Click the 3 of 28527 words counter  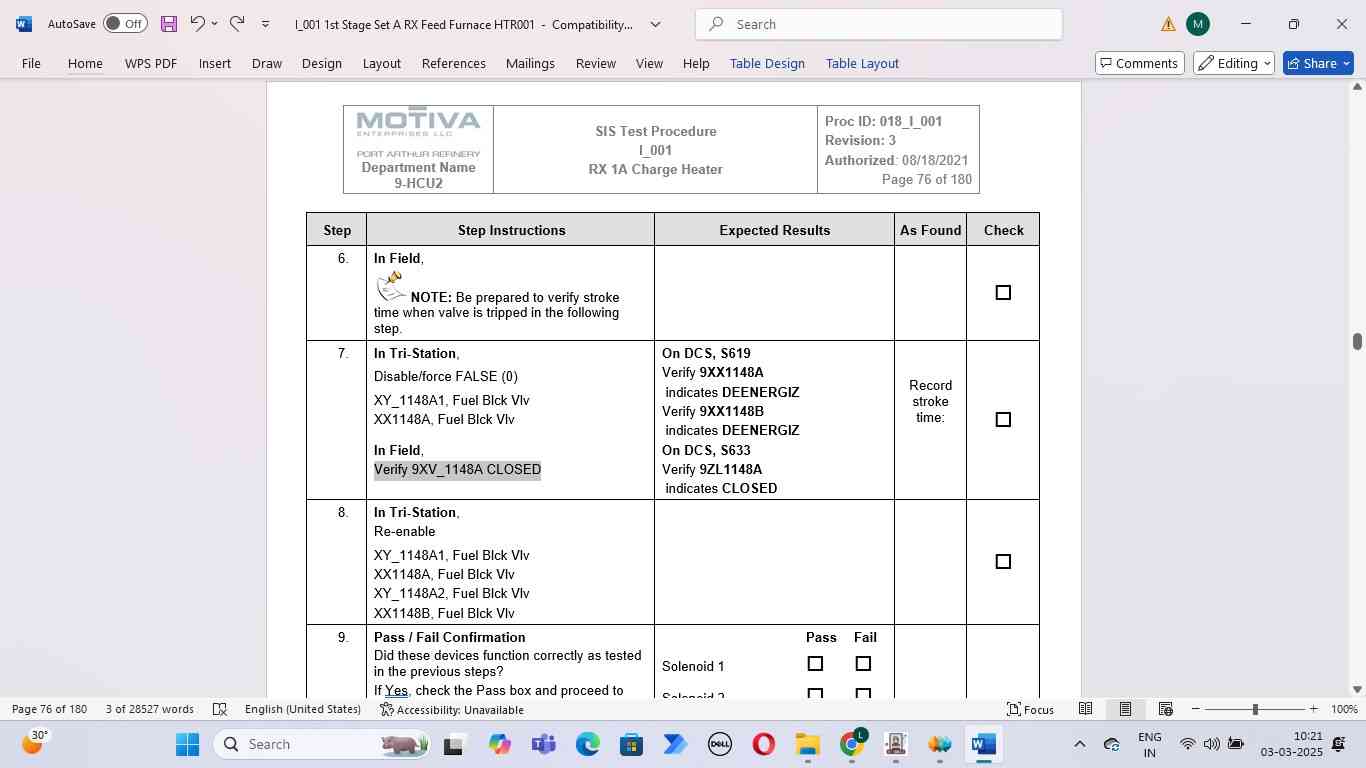tap(150, 709)
